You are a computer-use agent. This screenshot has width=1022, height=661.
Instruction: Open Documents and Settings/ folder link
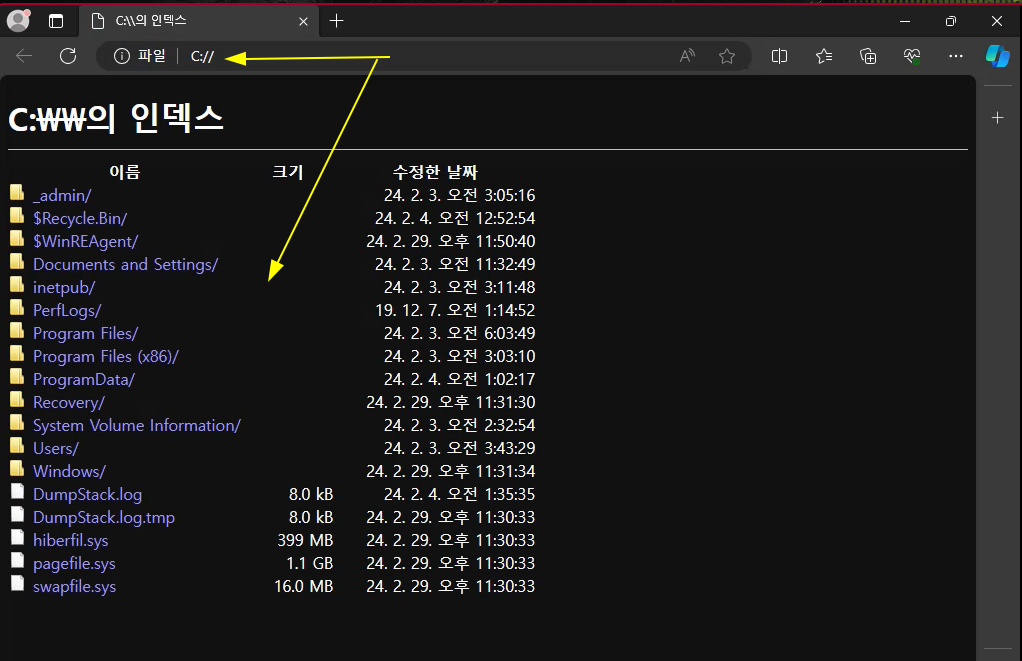[x=126, y=265]
